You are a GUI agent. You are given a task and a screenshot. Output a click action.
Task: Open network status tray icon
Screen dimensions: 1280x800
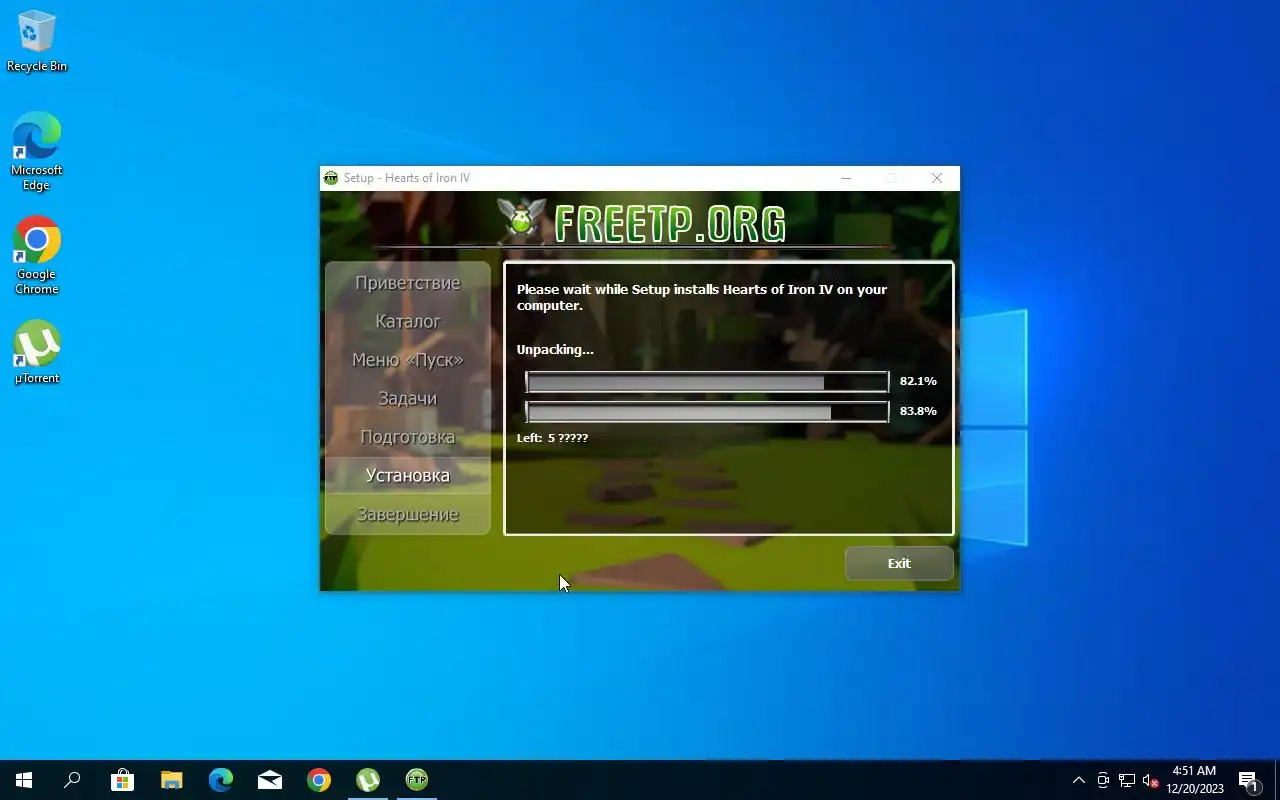[x=1127, y=780]
